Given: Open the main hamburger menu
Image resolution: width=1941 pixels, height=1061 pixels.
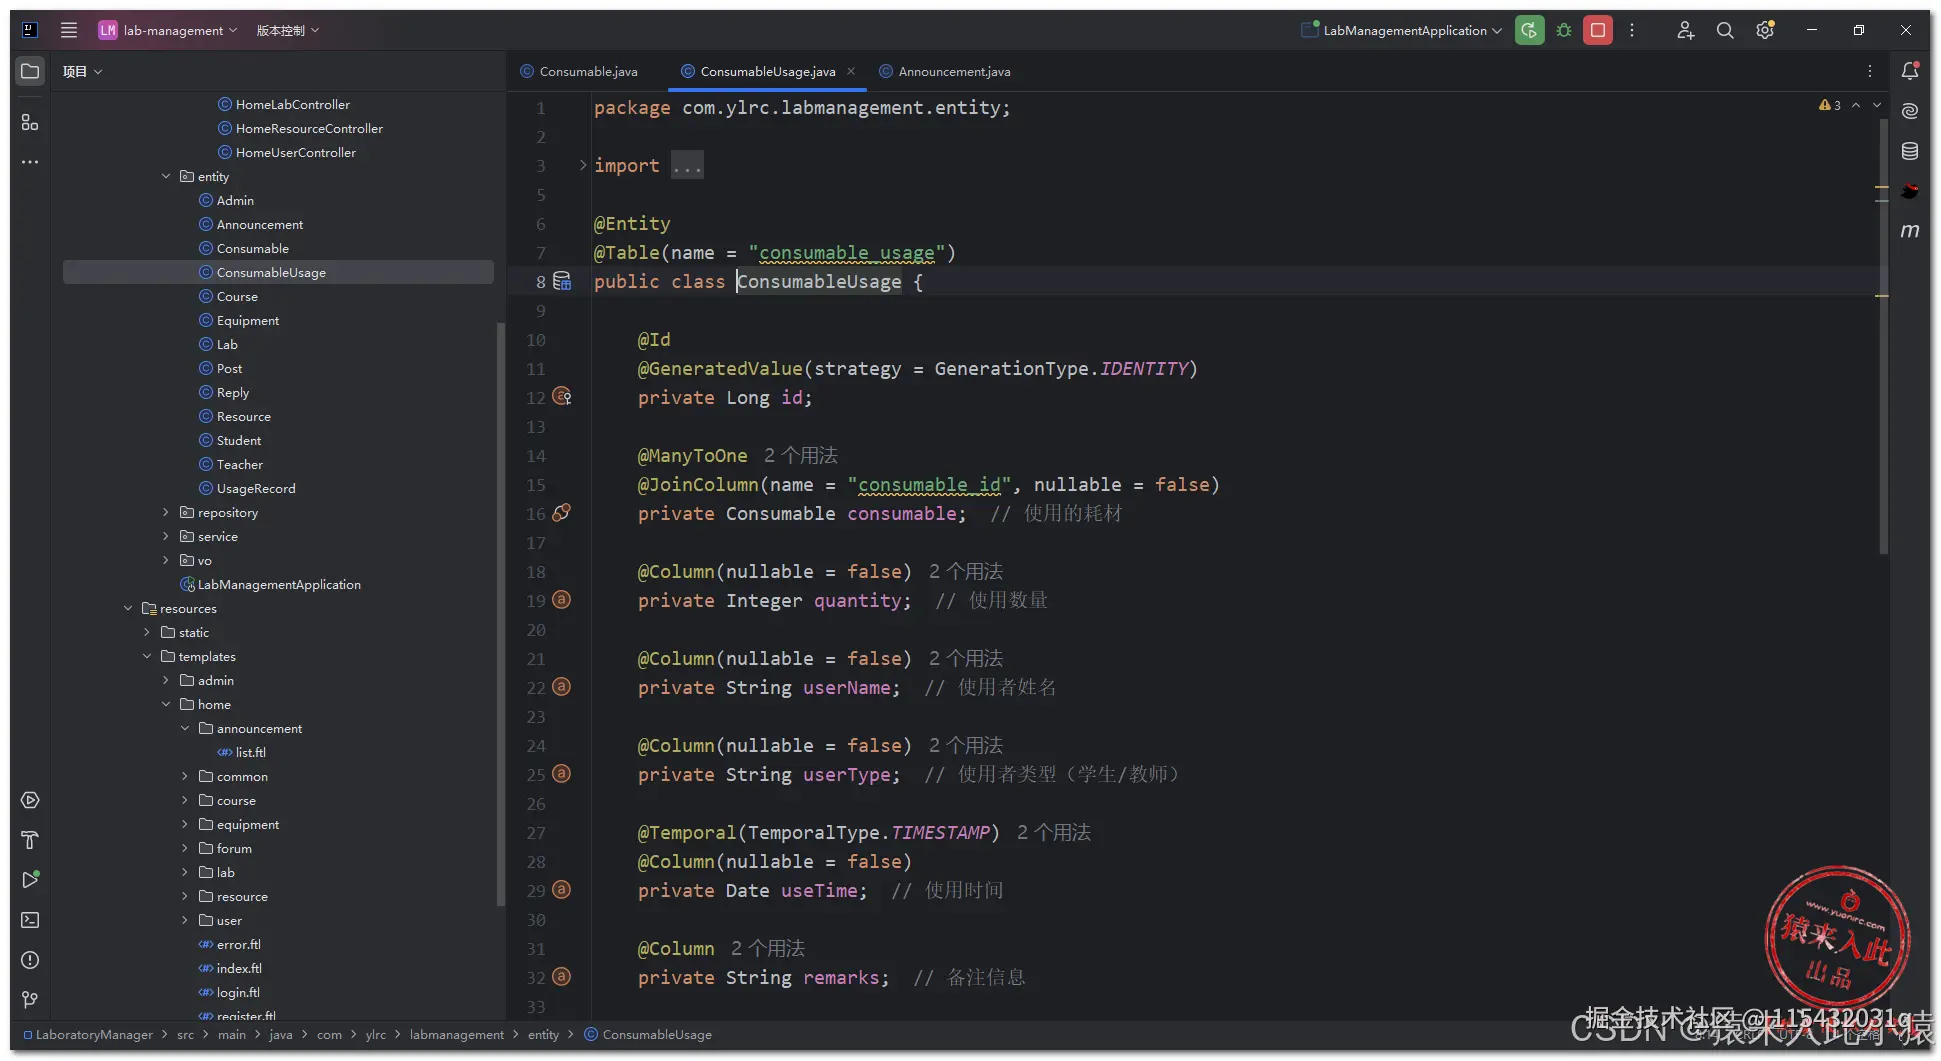Looking at the screenshot, I should tap(69, 30).
